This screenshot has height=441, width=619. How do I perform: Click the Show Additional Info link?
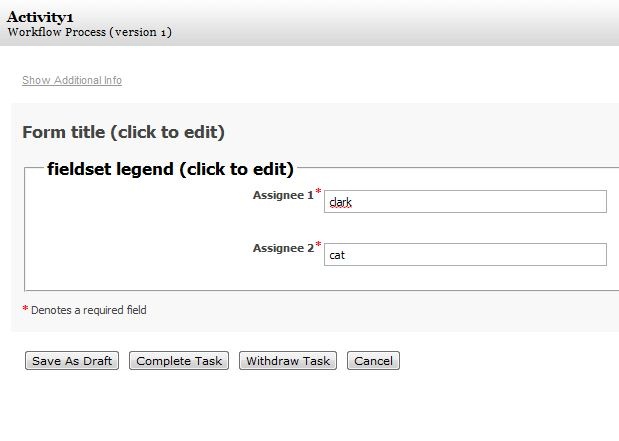click(72, 80)
